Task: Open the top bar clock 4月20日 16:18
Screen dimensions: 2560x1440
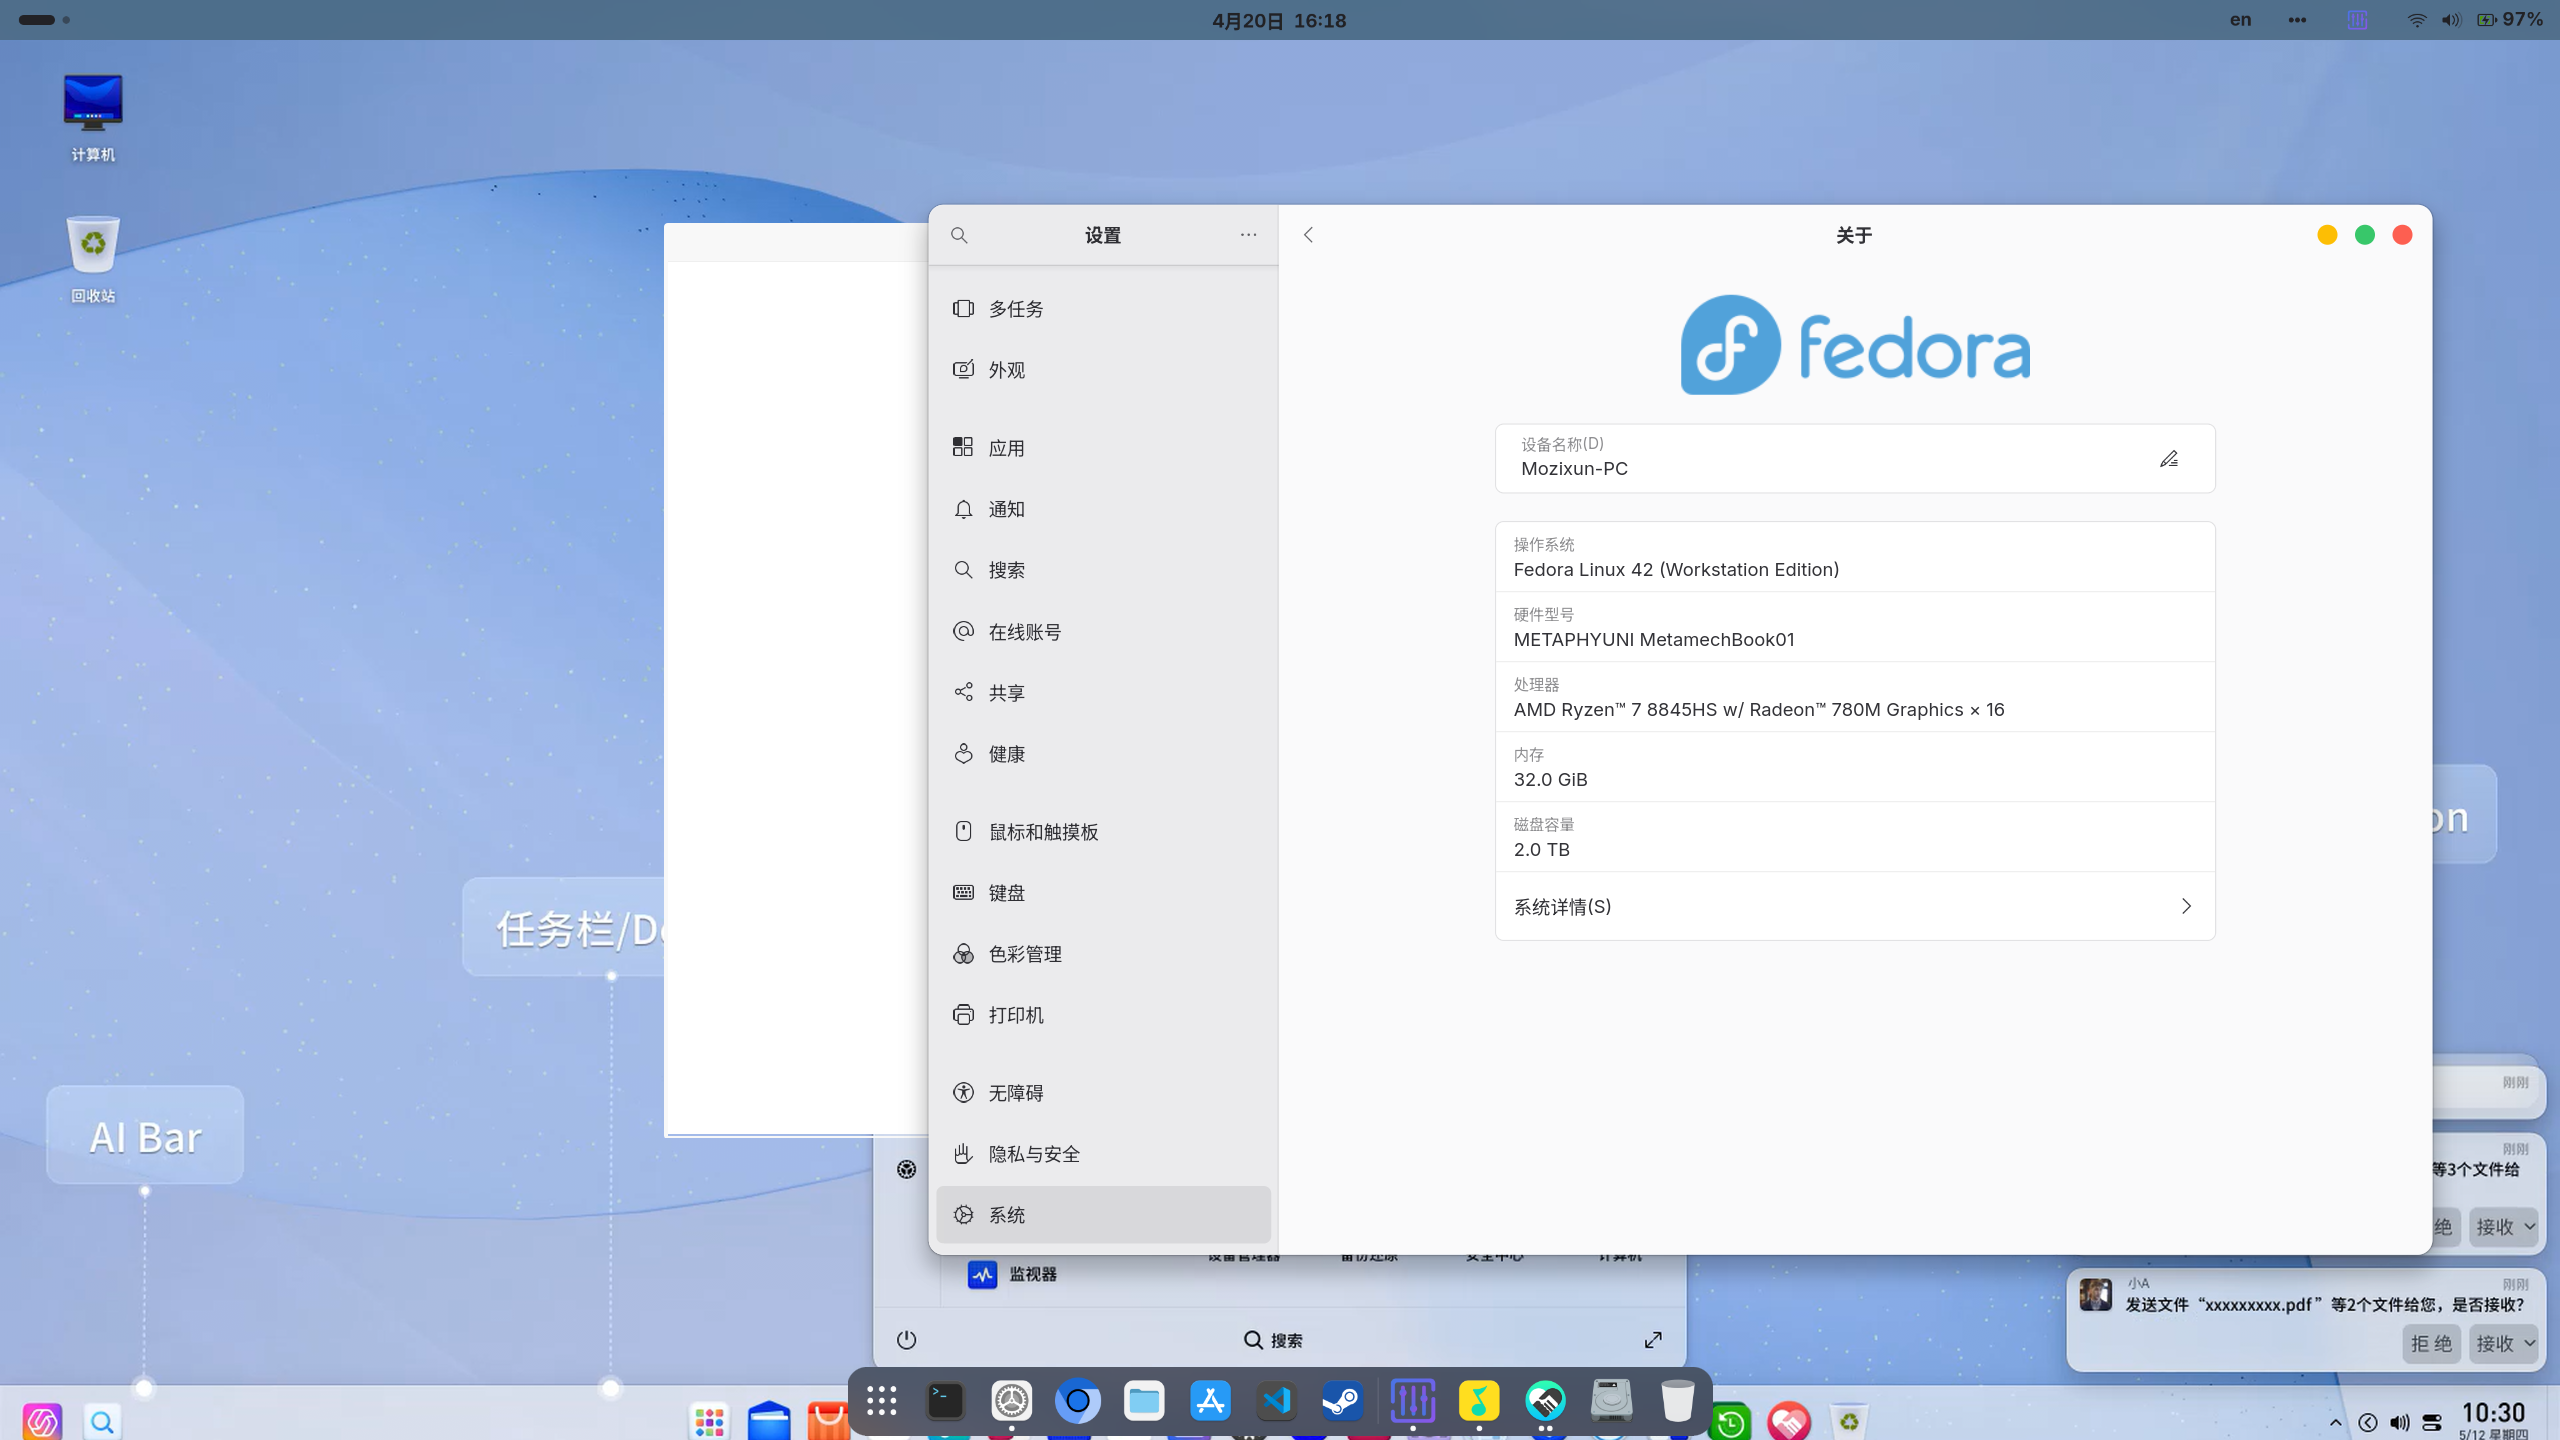Action: click(x=1279, y=20)
